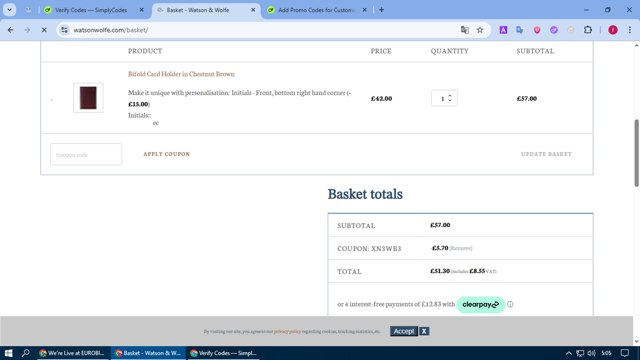
Task: Show hidden system tray icons
Action: click(x=569, y=353)
